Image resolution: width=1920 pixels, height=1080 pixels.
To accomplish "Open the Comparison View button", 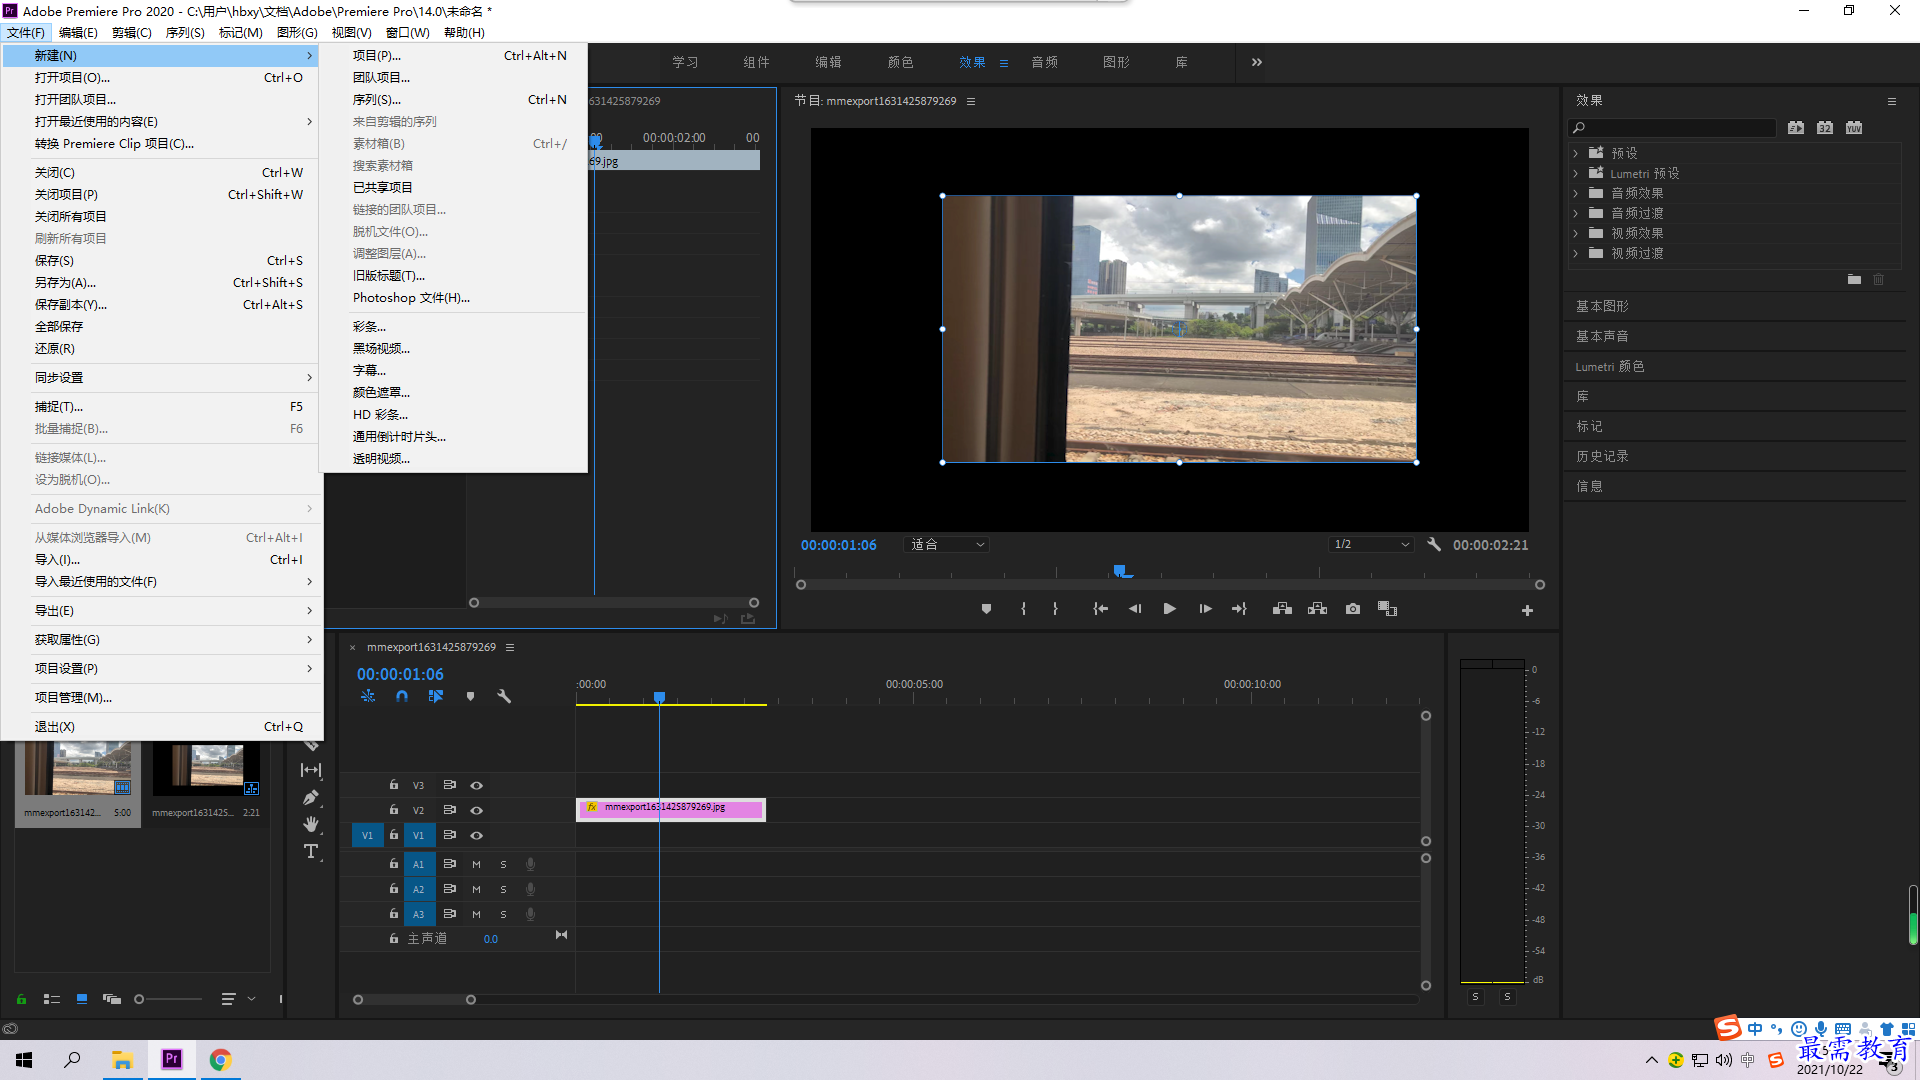I will pyautogui.click(x=1387, y=609).
